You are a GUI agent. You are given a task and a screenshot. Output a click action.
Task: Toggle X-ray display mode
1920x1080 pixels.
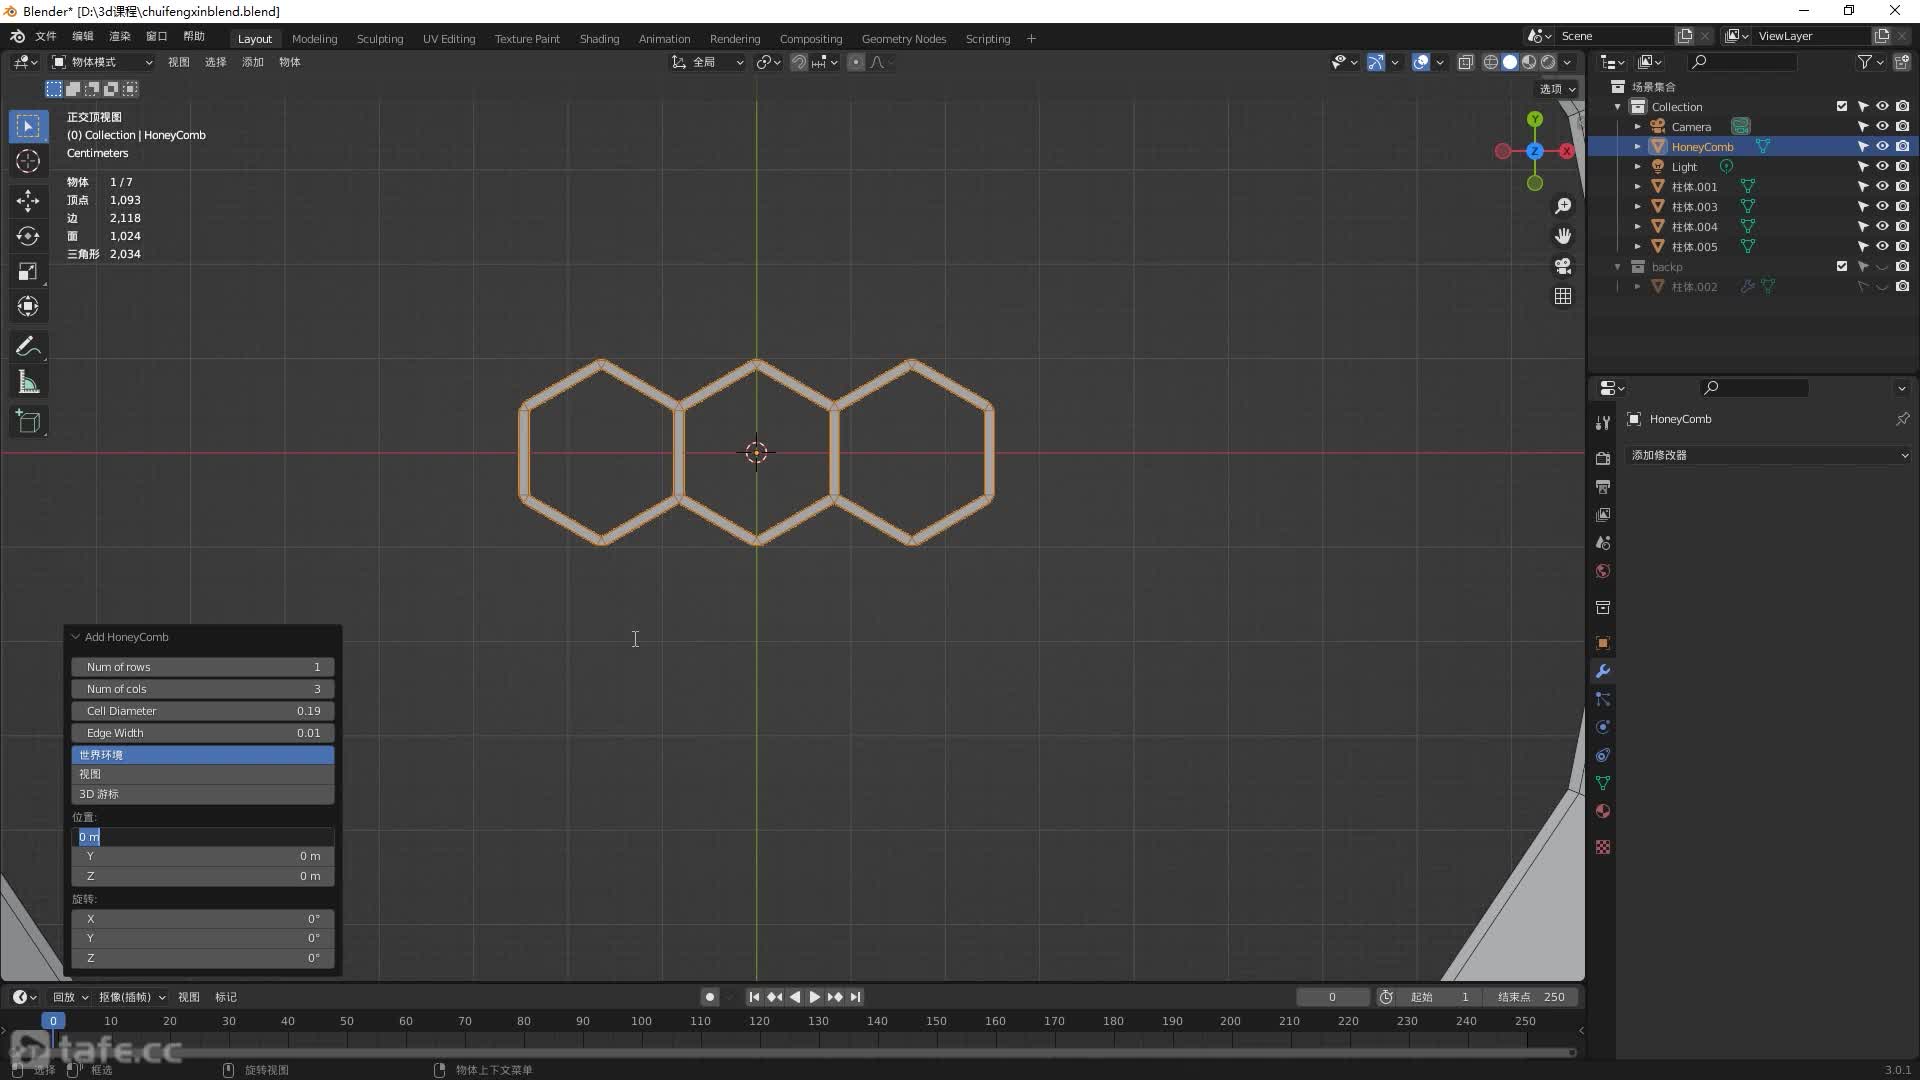(1465, 62)
